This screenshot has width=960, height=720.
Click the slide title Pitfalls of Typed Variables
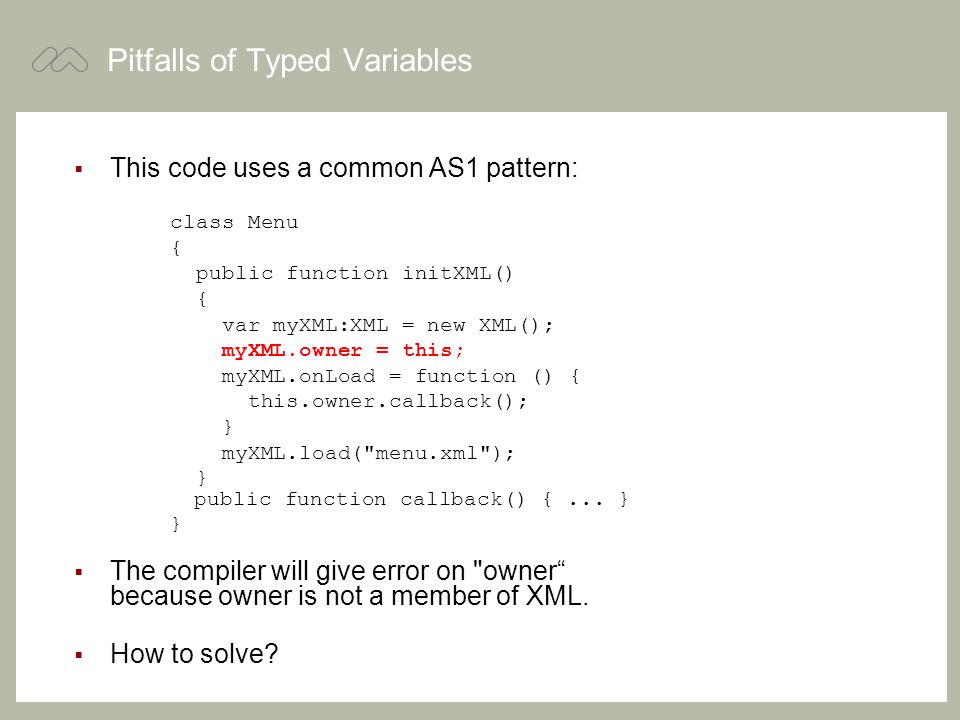pos(290,61)
